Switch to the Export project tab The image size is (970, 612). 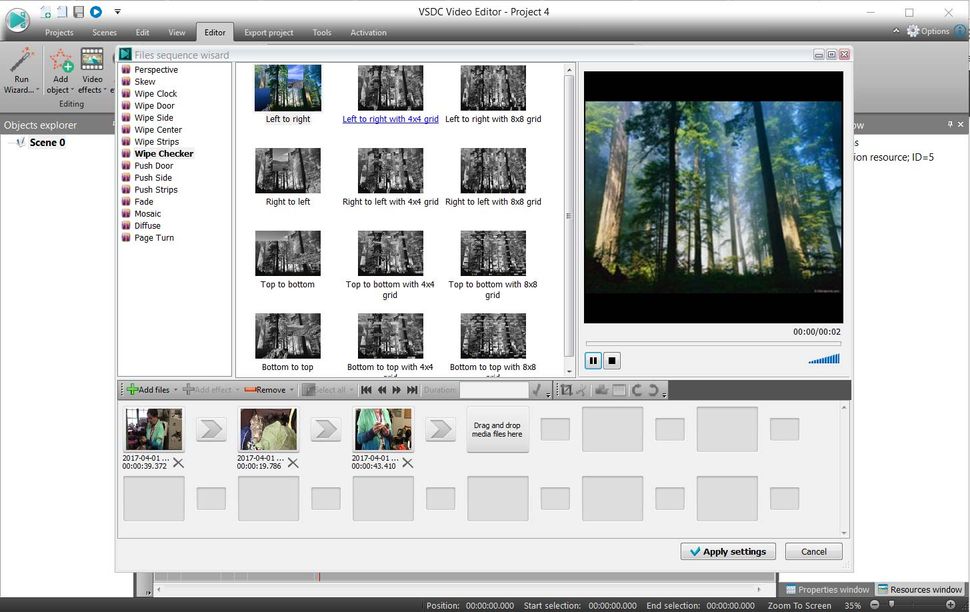click(267, 32)
